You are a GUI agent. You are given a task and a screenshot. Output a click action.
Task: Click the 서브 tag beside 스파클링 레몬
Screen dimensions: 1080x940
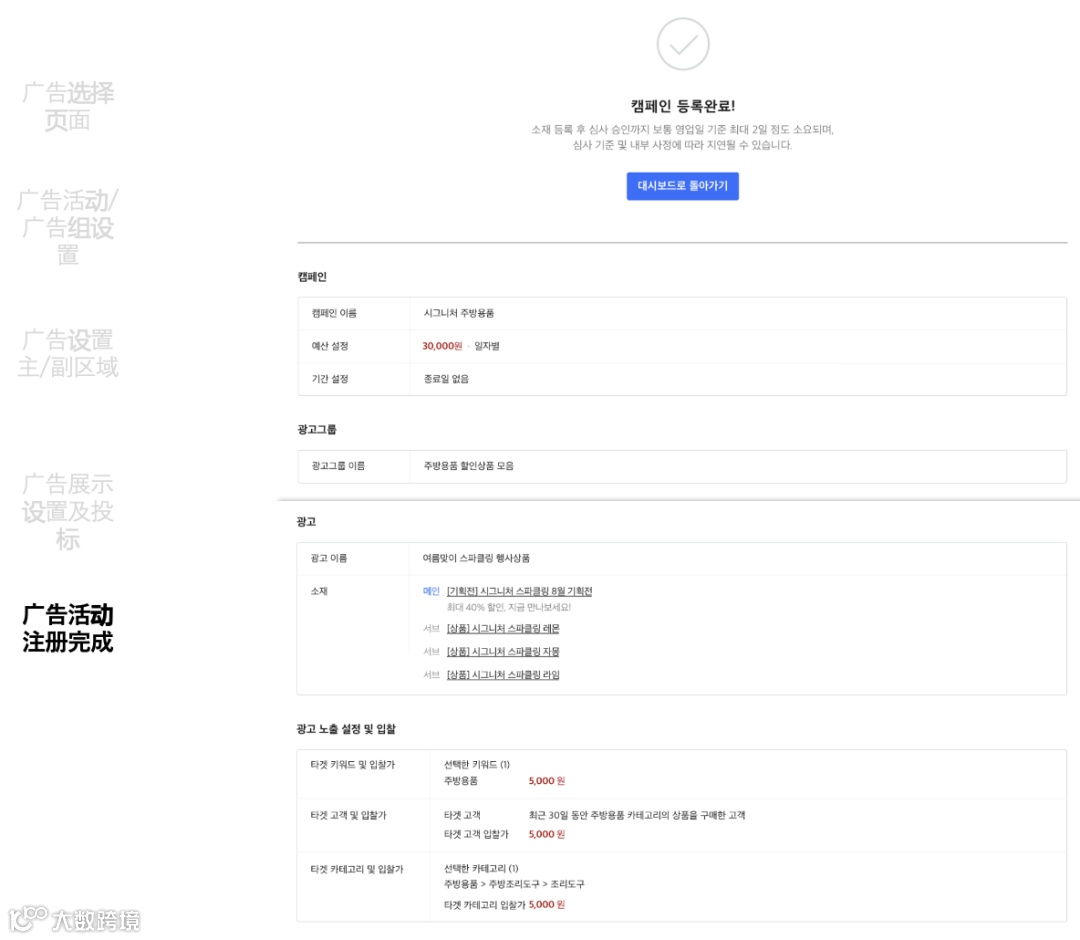pos(431,629)
